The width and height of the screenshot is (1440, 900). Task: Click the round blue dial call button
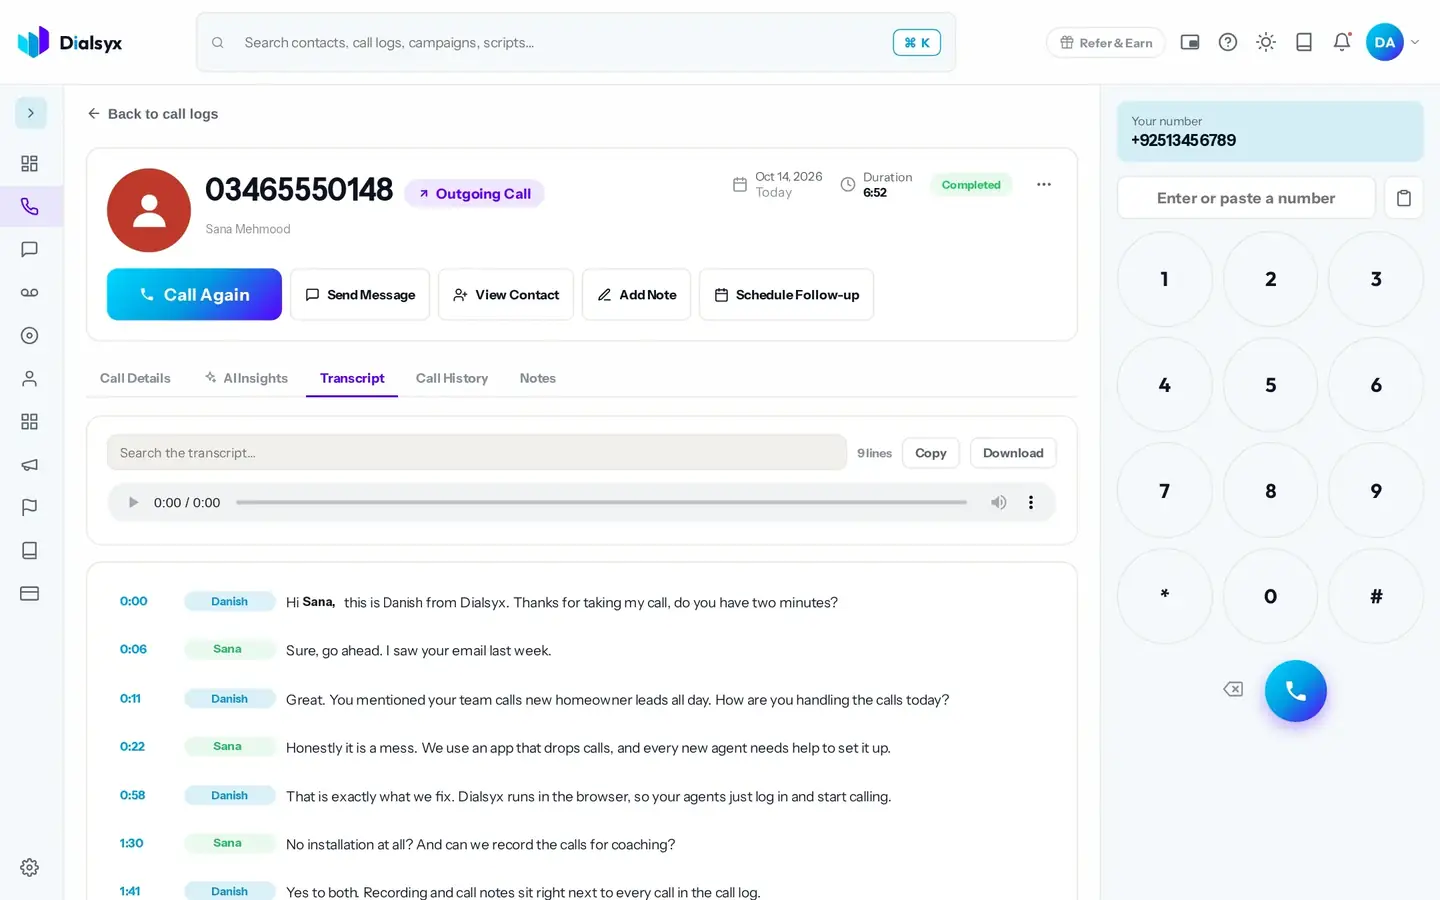pyautogui.click(x=1296, y=691)
